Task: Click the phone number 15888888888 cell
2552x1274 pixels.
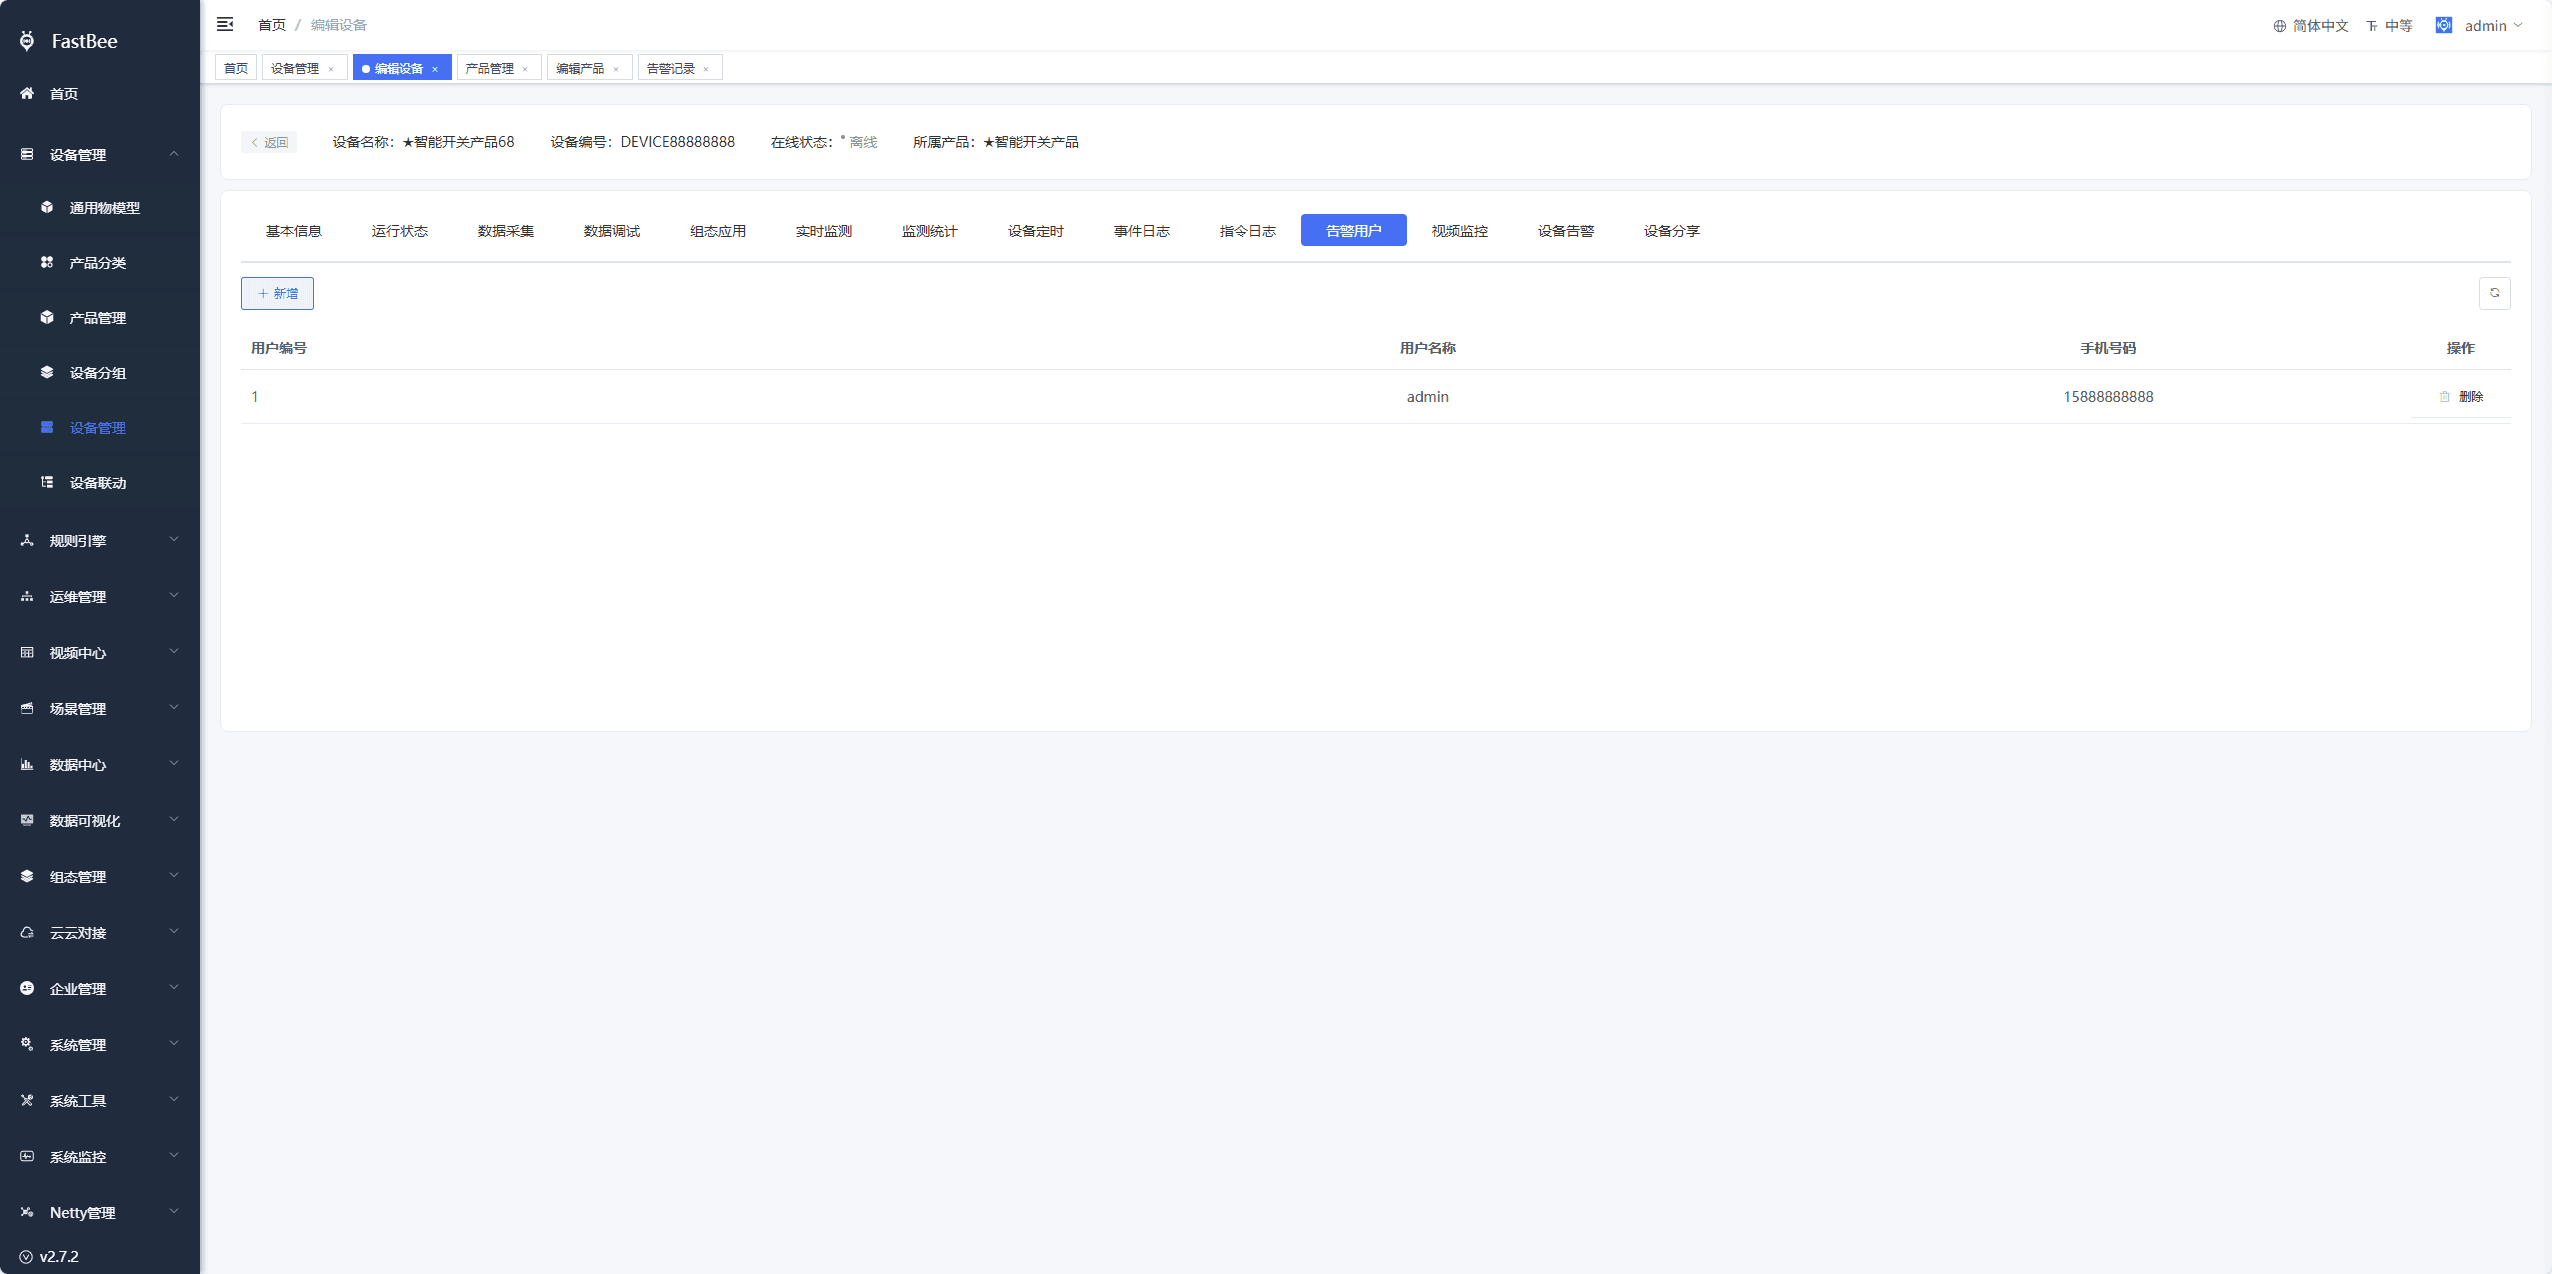Action: click(2108, 397)
